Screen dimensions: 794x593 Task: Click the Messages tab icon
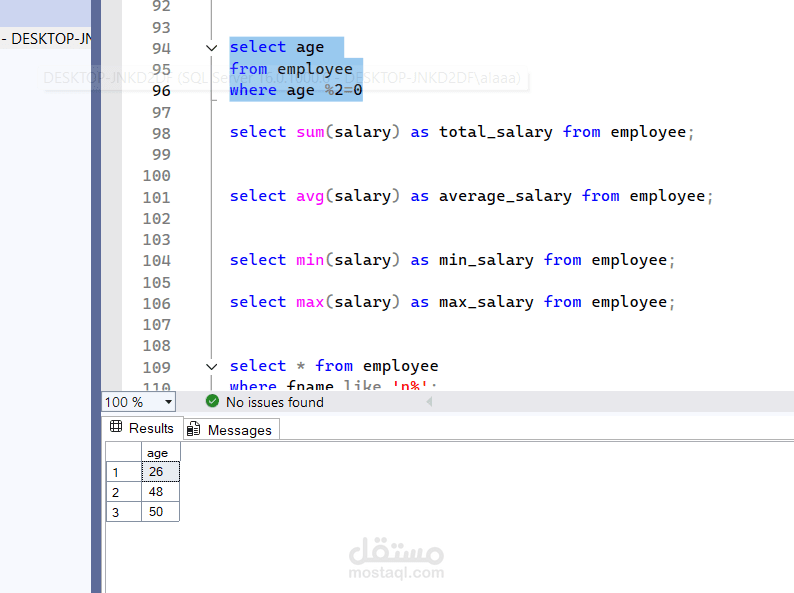coord(194,430)
